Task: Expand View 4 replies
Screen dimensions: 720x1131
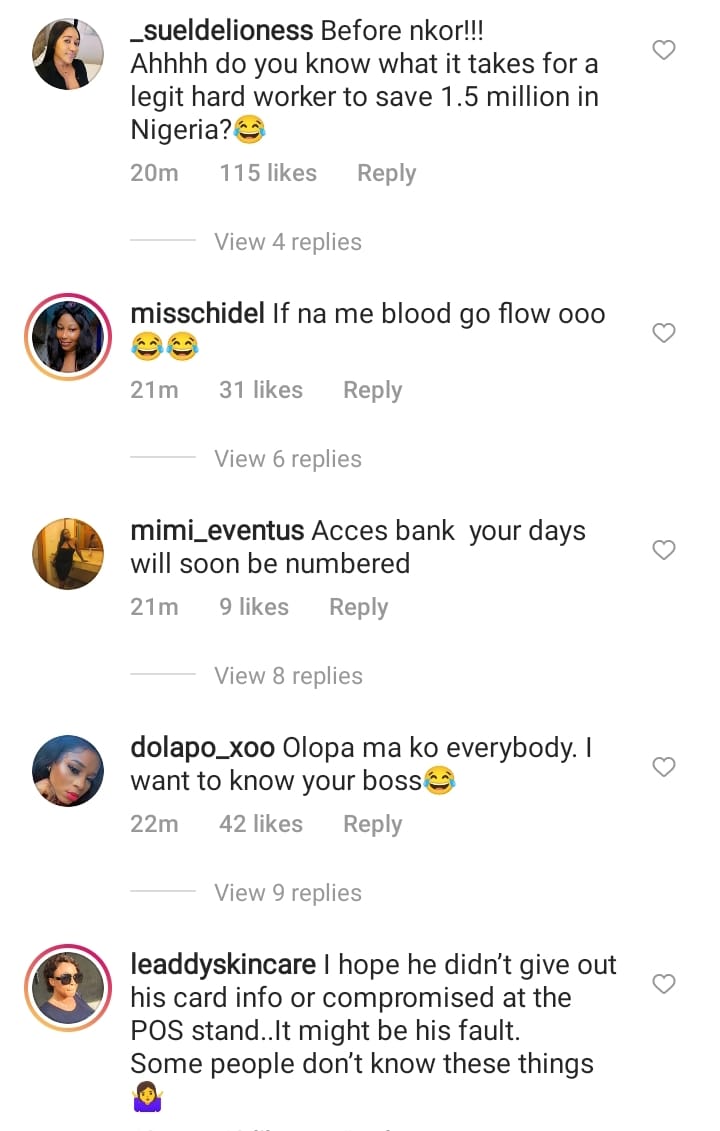Action: 287,242
